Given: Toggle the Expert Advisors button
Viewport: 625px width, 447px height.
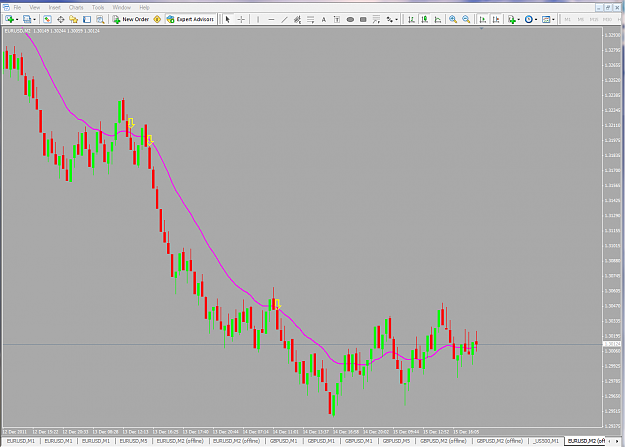Looking at the screenshot, I should tap(191, 19).
